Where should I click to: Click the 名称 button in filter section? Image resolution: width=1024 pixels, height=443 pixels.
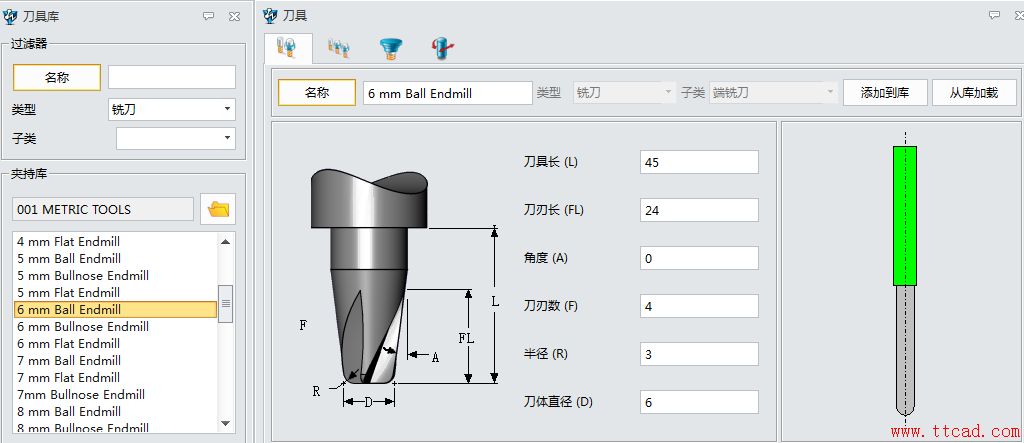(x=57, y=78)
